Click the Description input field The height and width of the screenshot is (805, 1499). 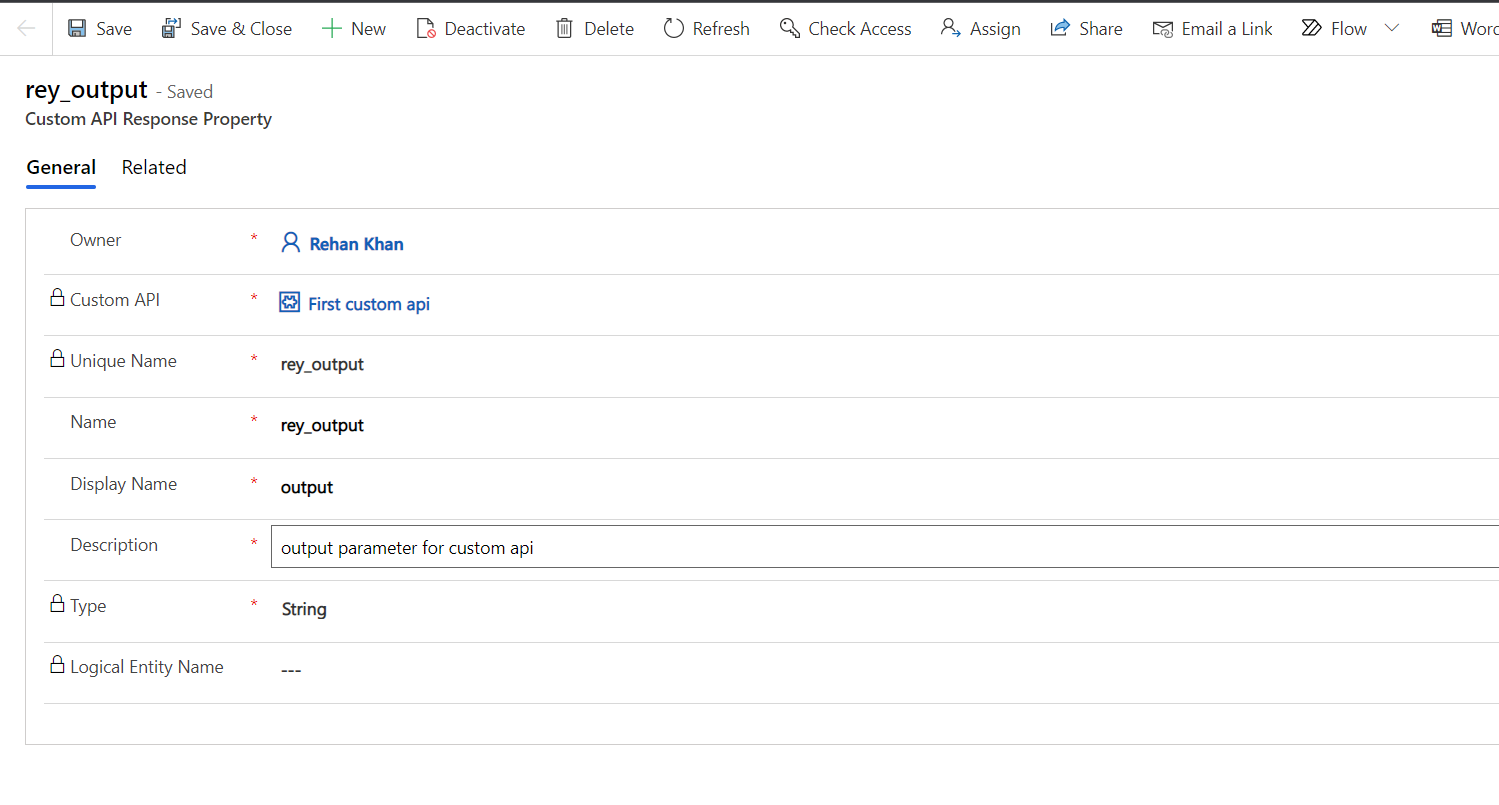tap(880, 548)
